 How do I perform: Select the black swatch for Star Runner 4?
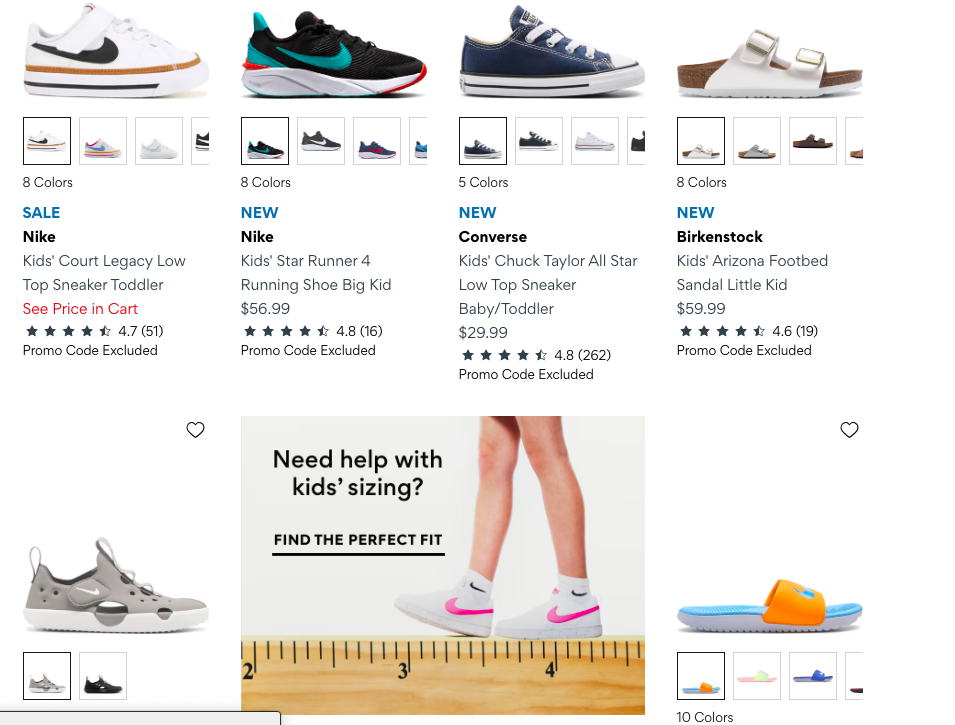click(x=265, y=141)
